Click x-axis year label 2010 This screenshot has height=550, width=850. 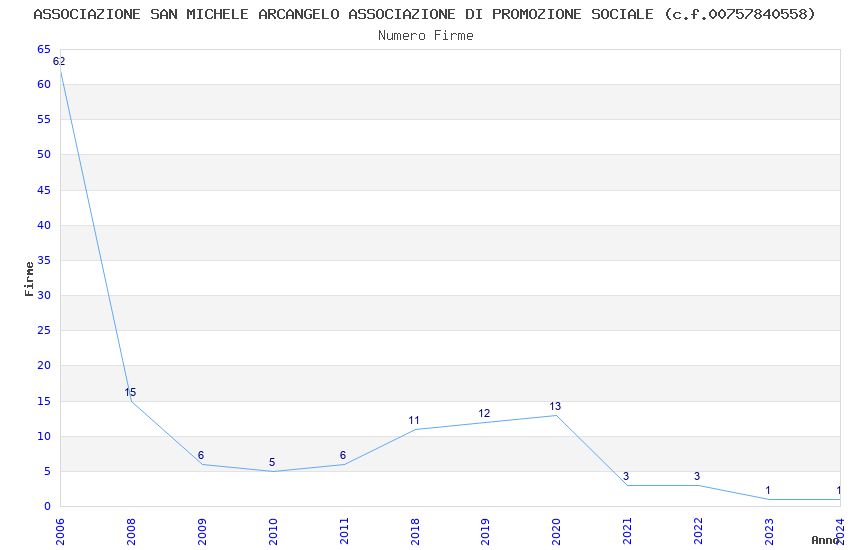[x=273, y=531]
